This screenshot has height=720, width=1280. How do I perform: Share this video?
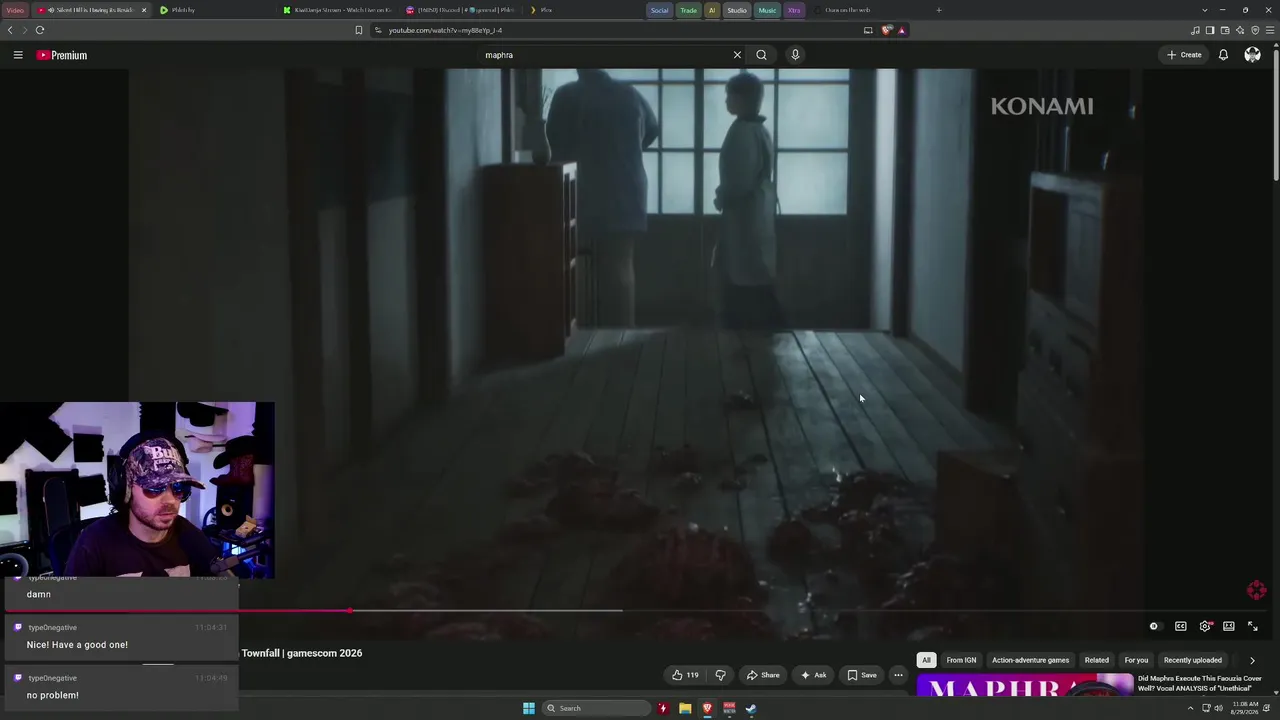763,675
